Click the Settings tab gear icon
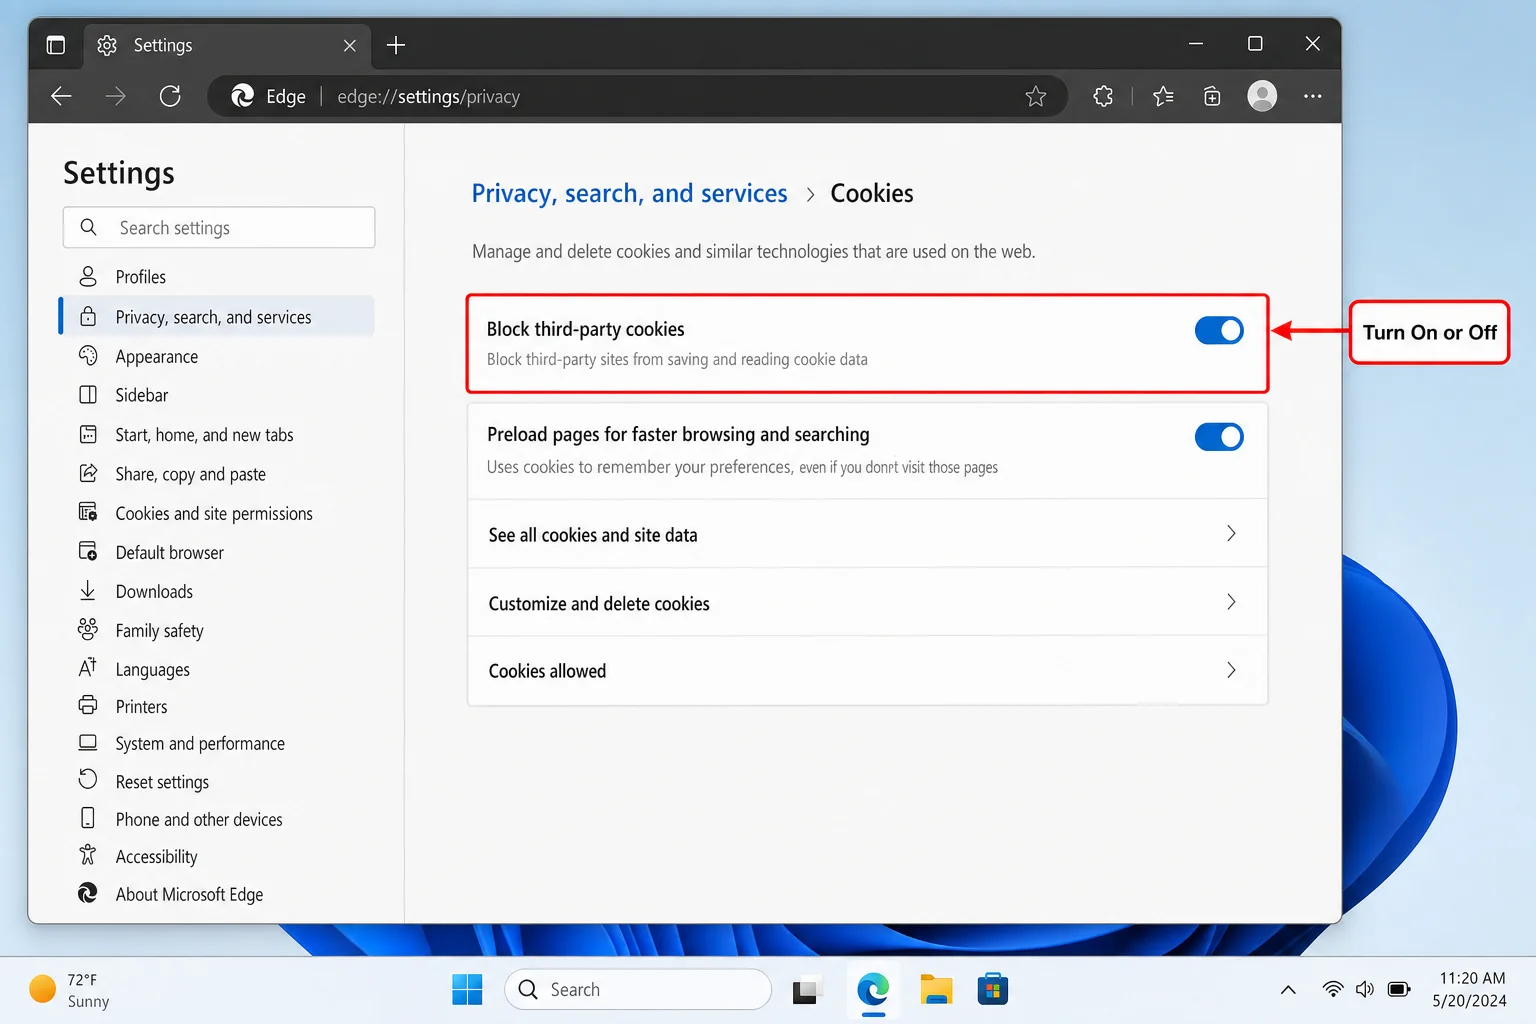 (107, 45)
